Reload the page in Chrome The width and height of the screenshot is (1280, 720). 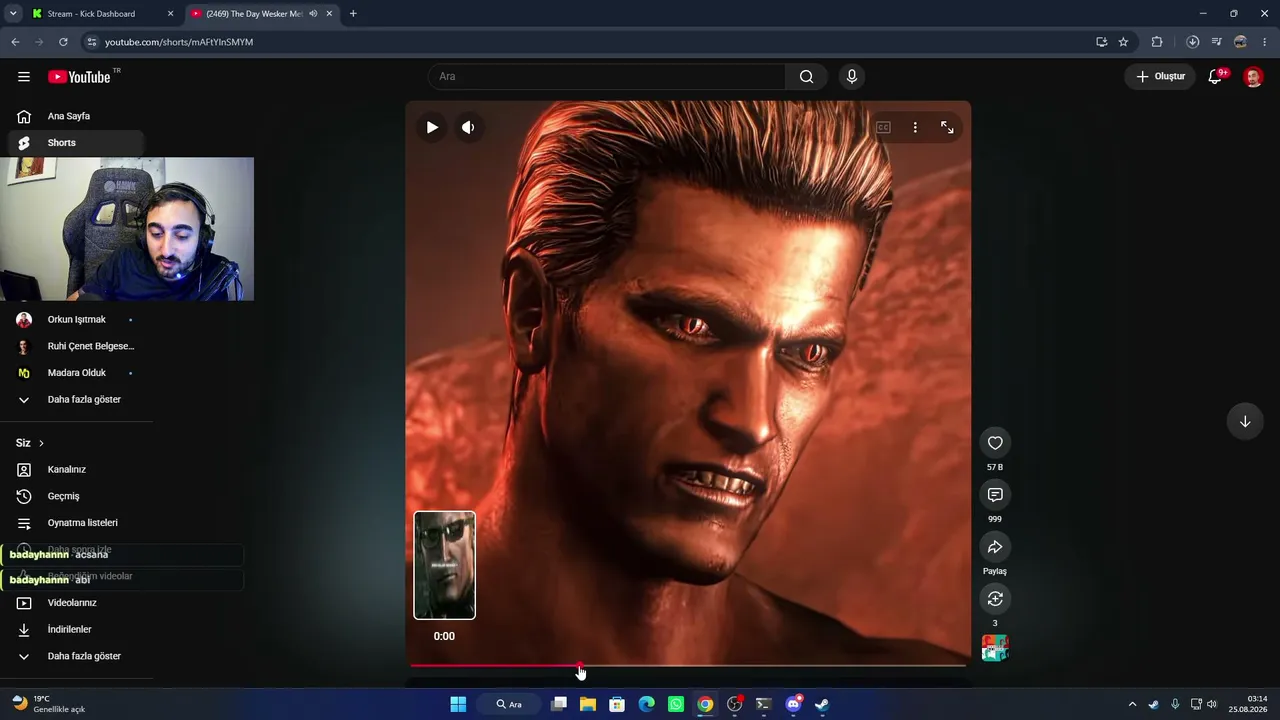click(x=63, y=42)
